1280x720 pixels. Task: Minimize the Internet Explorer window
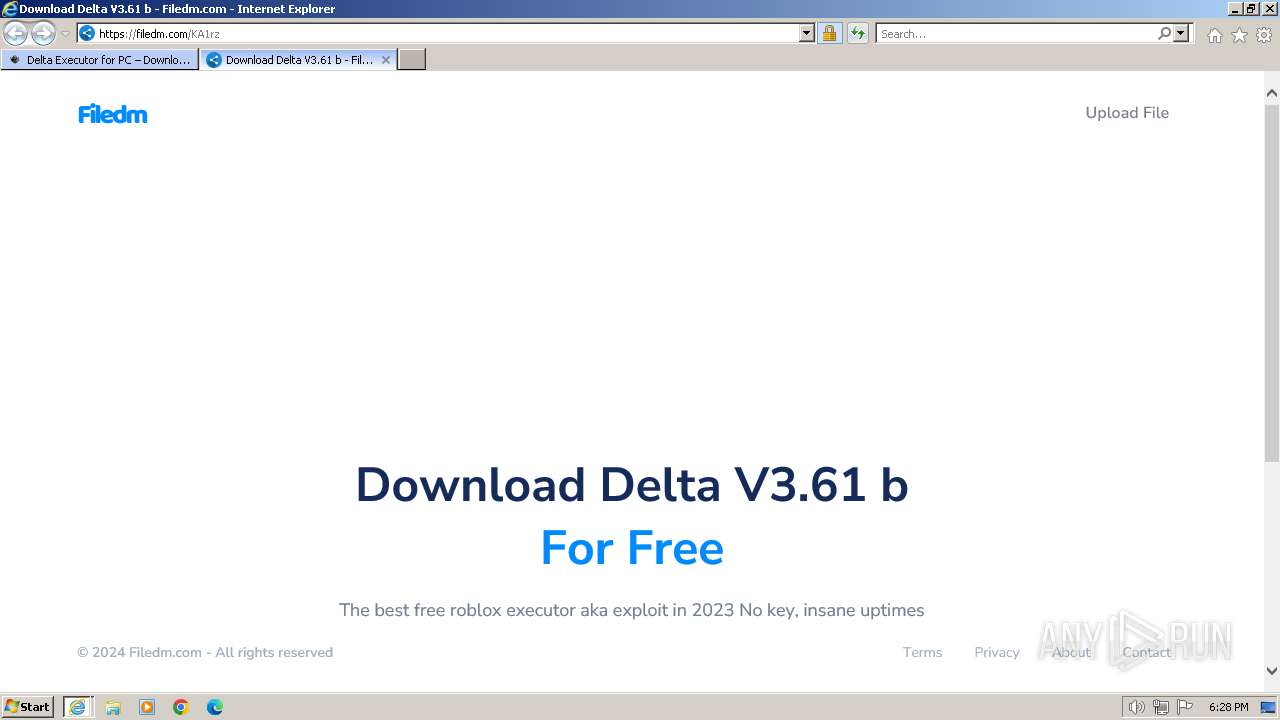pos(1234,8)
